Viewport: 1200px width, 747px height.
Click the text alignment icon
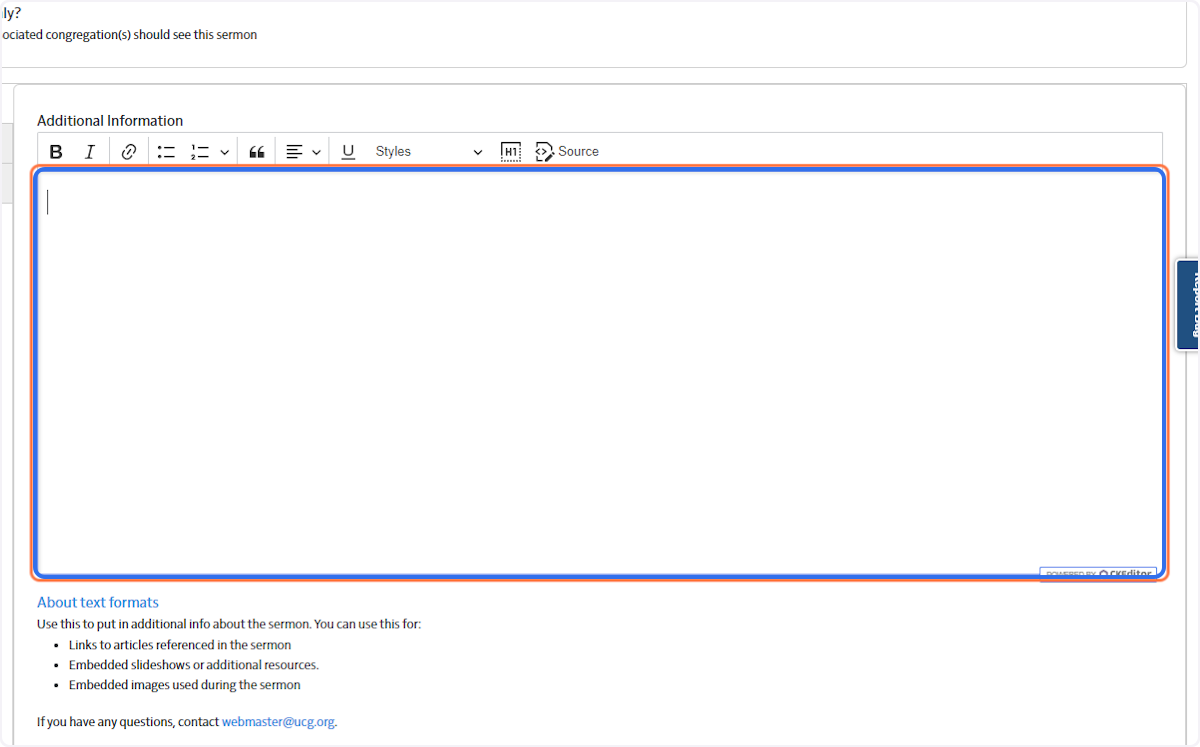tap(294, 152)
